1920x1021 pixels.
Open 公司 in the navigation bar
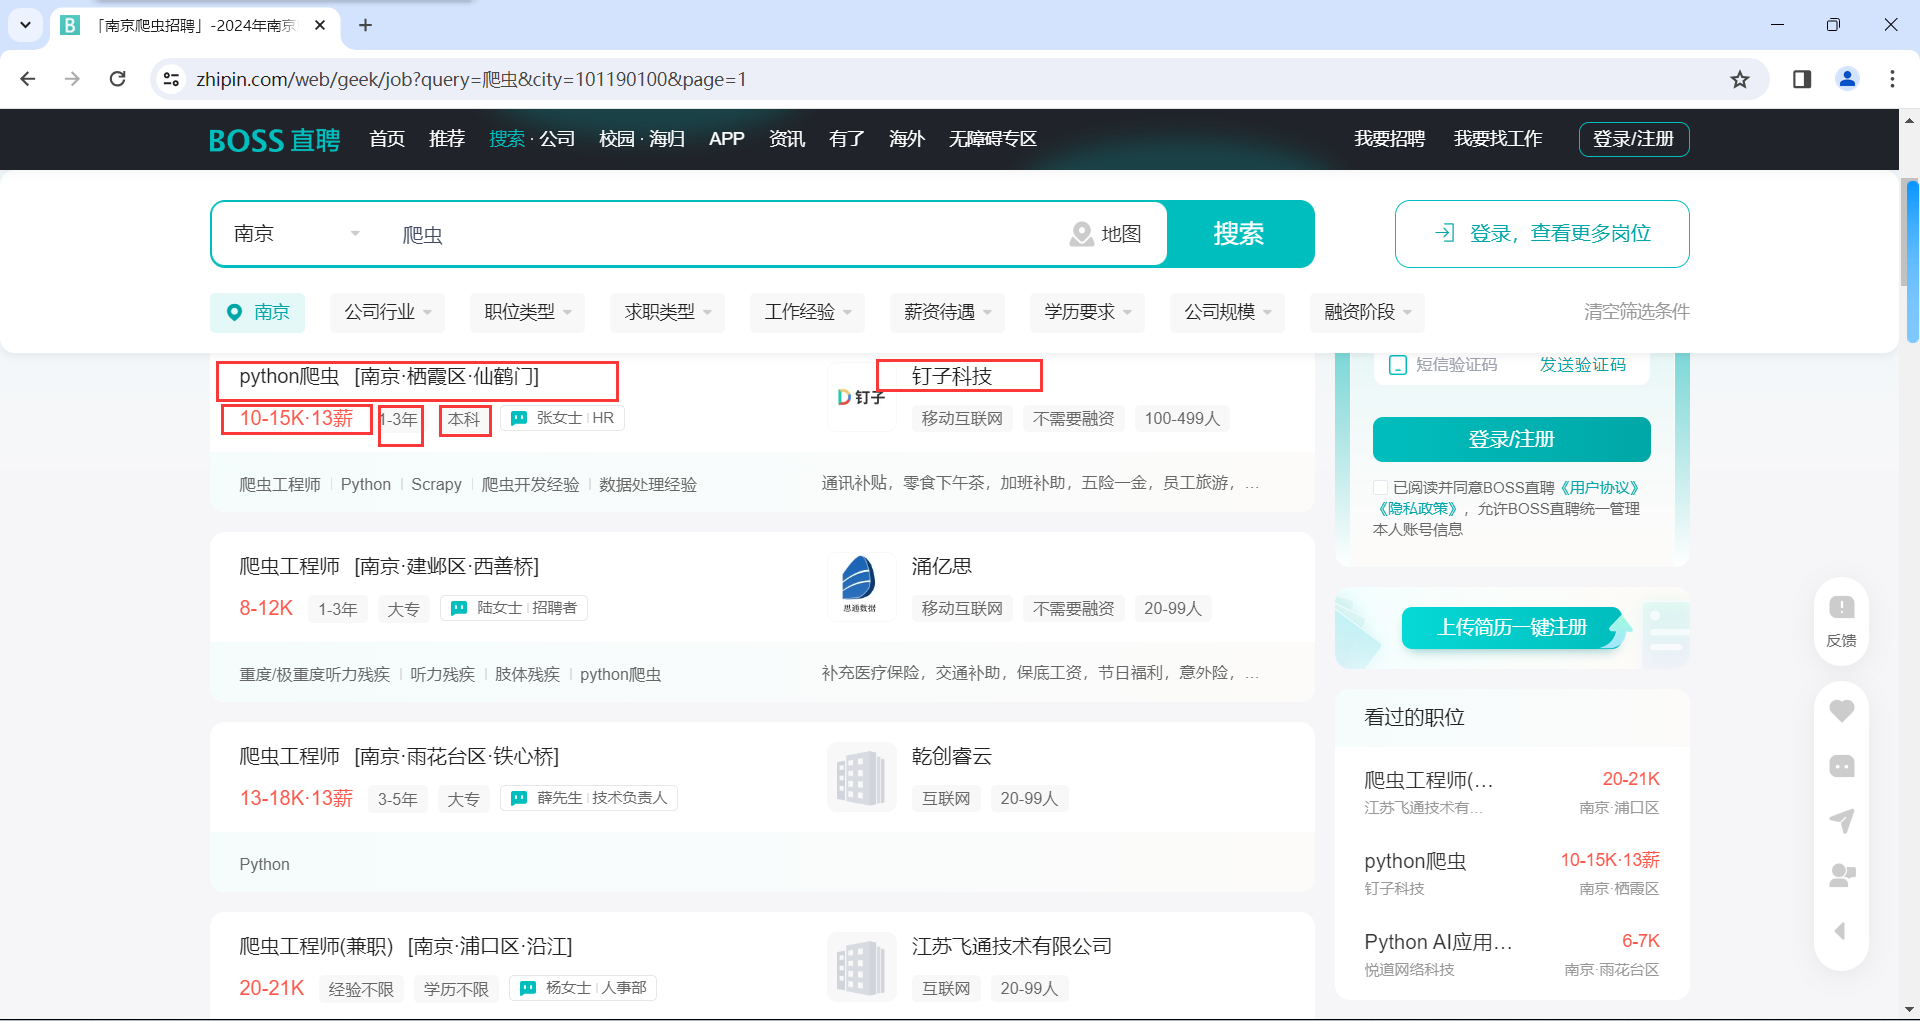click(x=558, y=139)
